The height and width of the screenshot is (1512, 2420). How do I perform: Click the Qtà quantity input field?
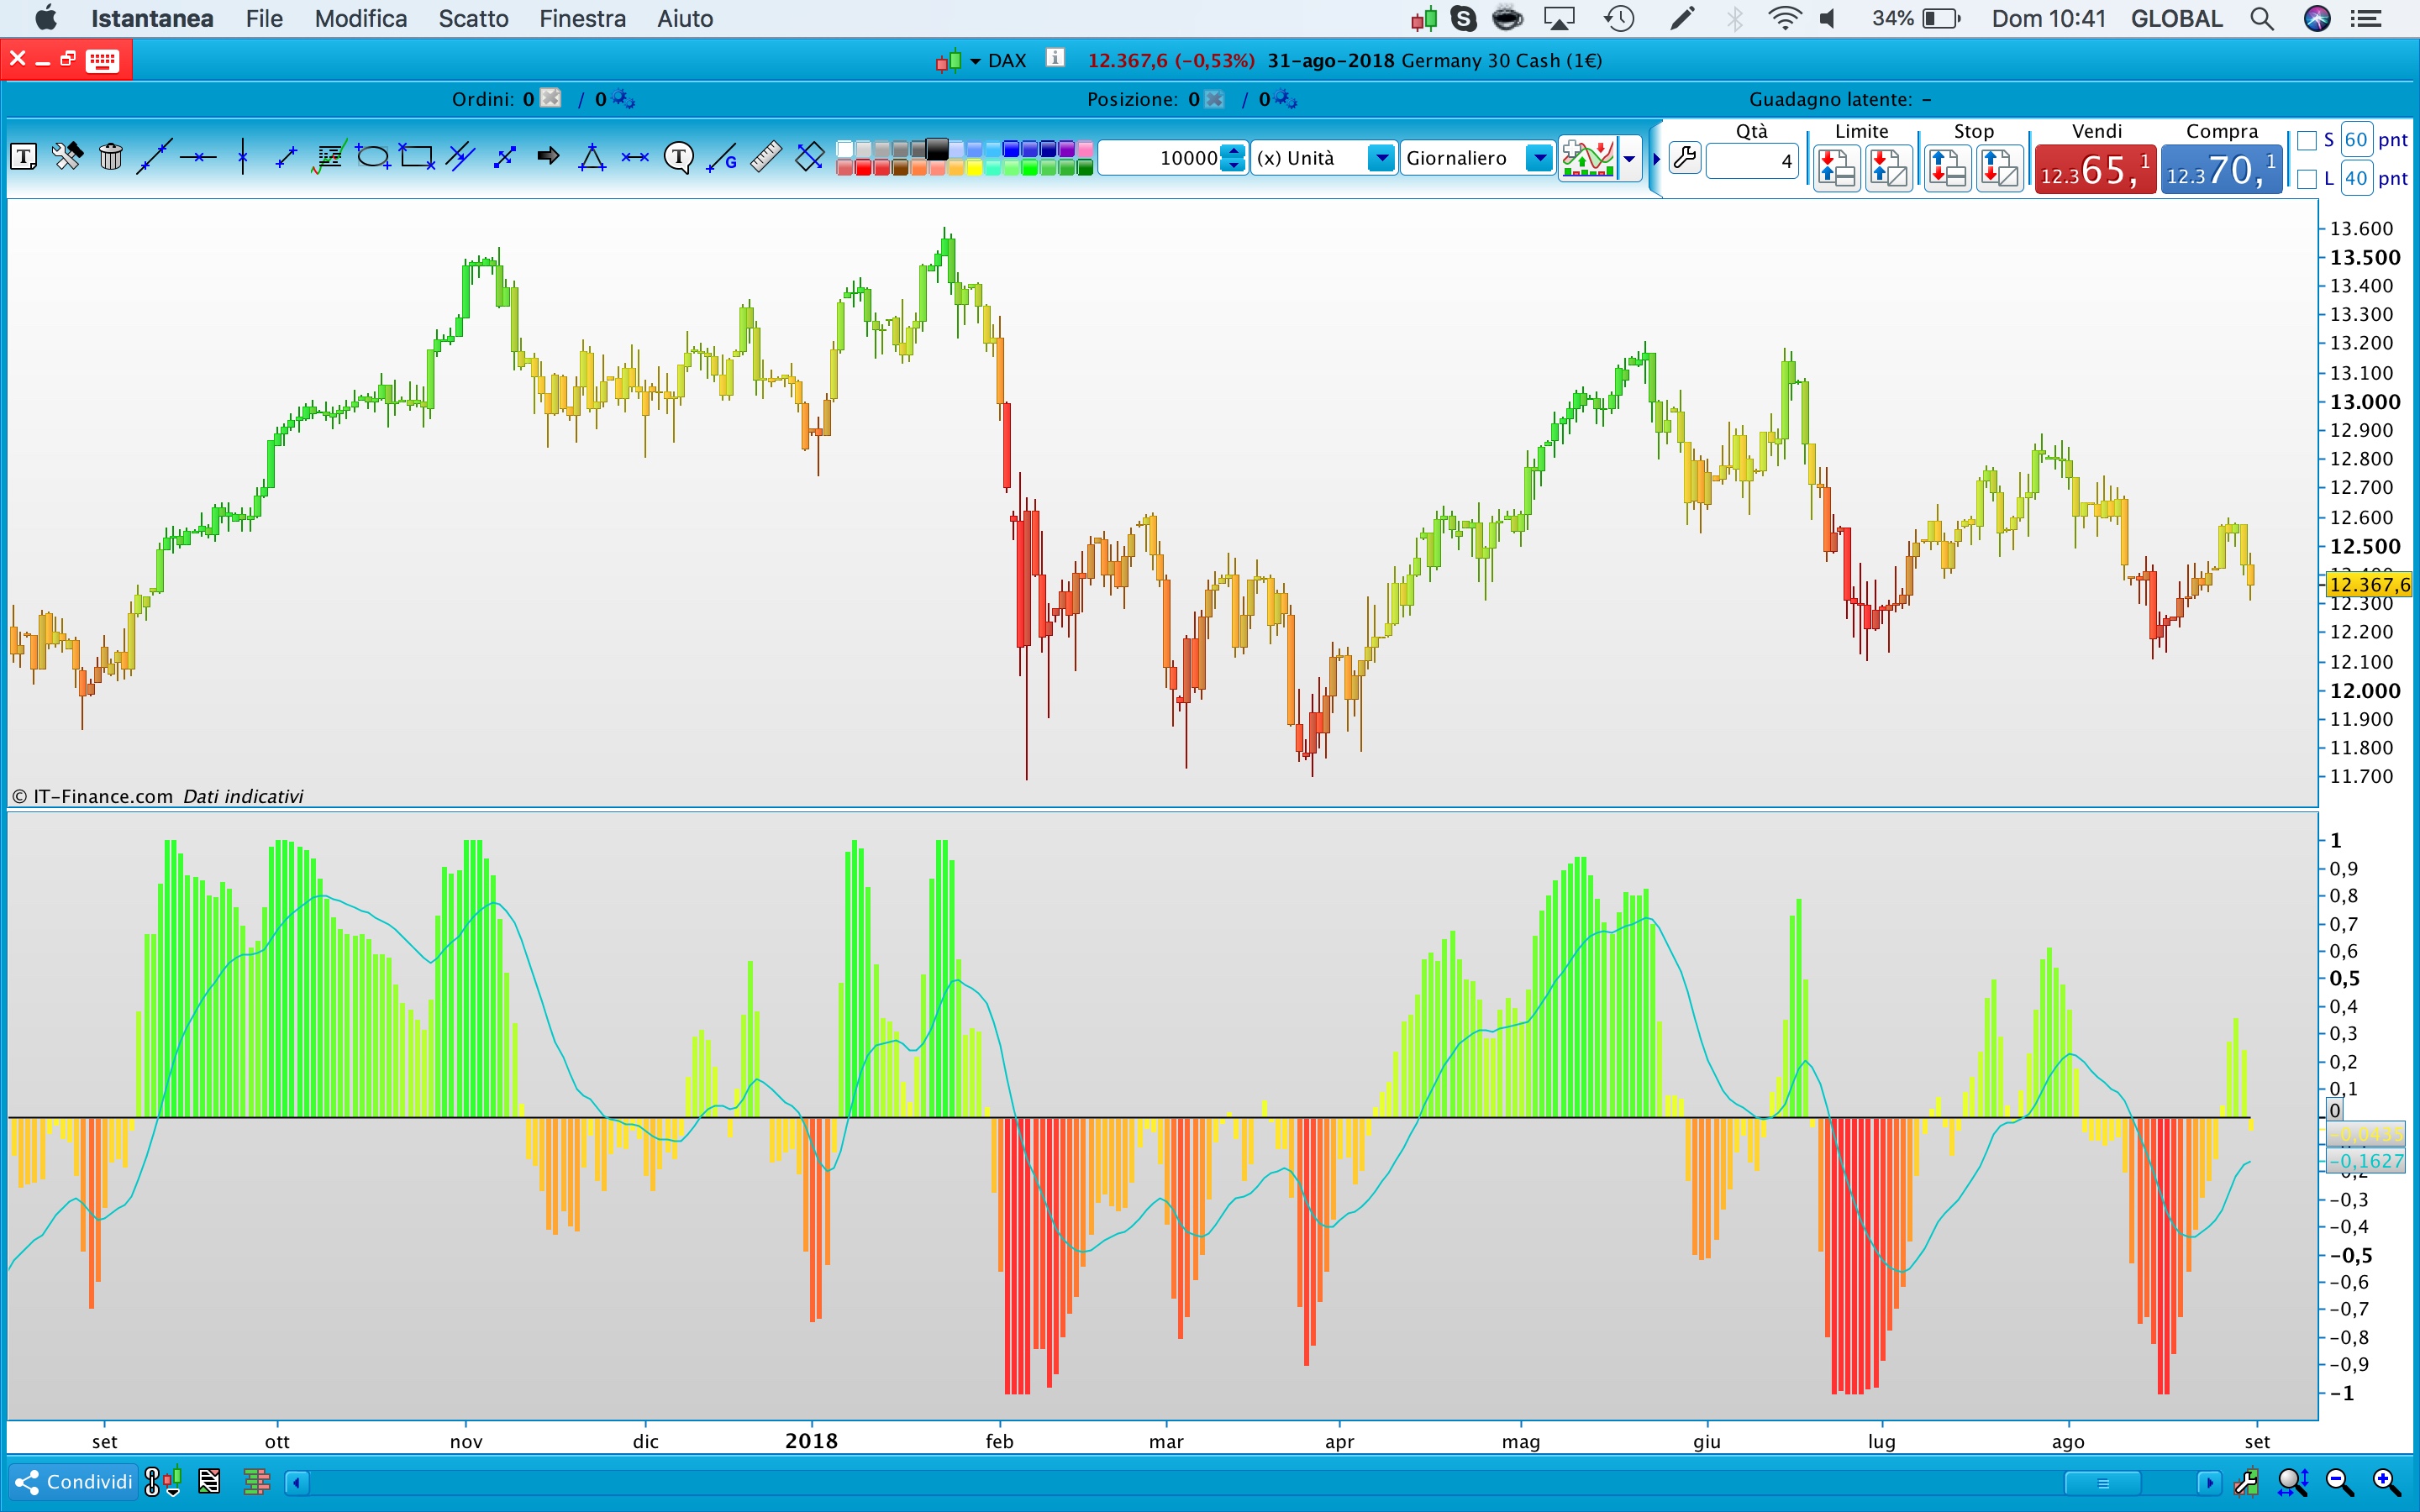coord(1752,161)
